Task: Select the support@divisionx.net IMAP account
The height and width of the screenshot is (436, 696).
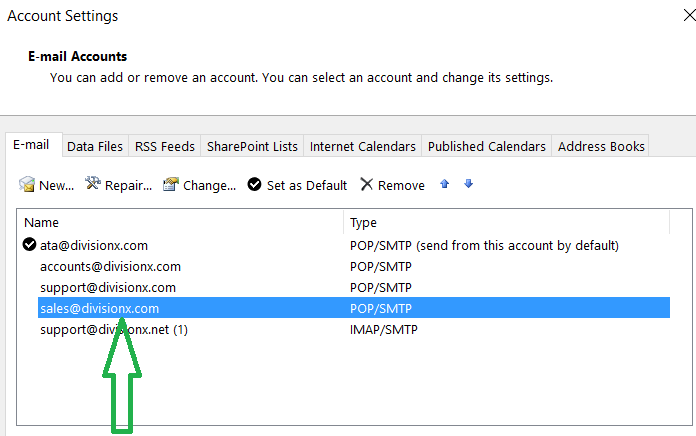Action: (x=113, y=329)
